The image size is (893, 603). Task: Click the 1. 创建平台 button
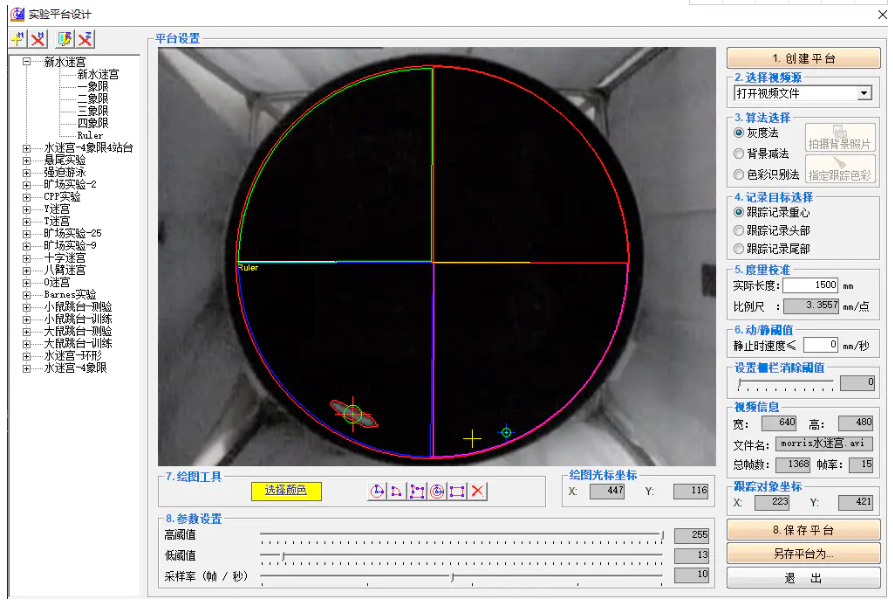tap(804, 59)
